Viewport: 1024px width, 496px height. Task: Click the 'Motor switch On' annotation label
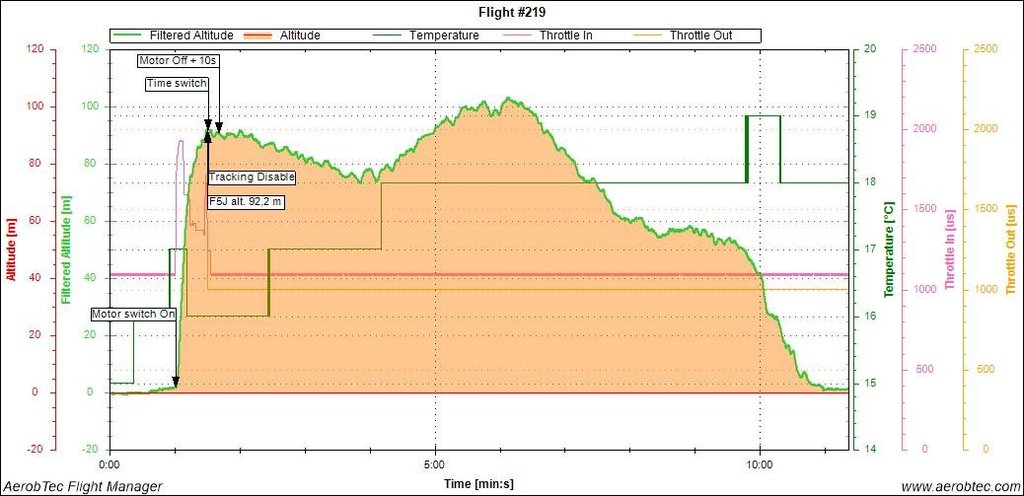click(134, 313)
